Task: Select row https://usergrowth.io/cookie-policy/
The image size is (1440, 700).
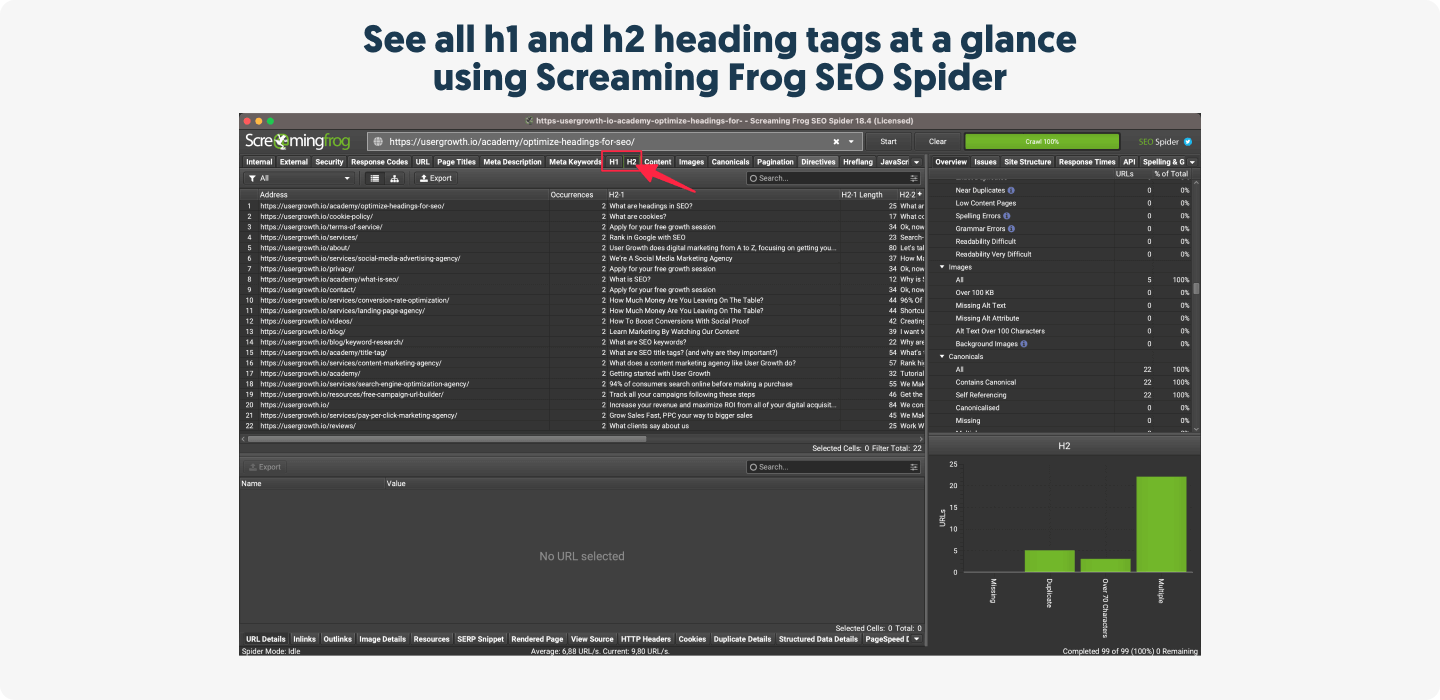Action: pyautogui.click(x=583, y=216)
